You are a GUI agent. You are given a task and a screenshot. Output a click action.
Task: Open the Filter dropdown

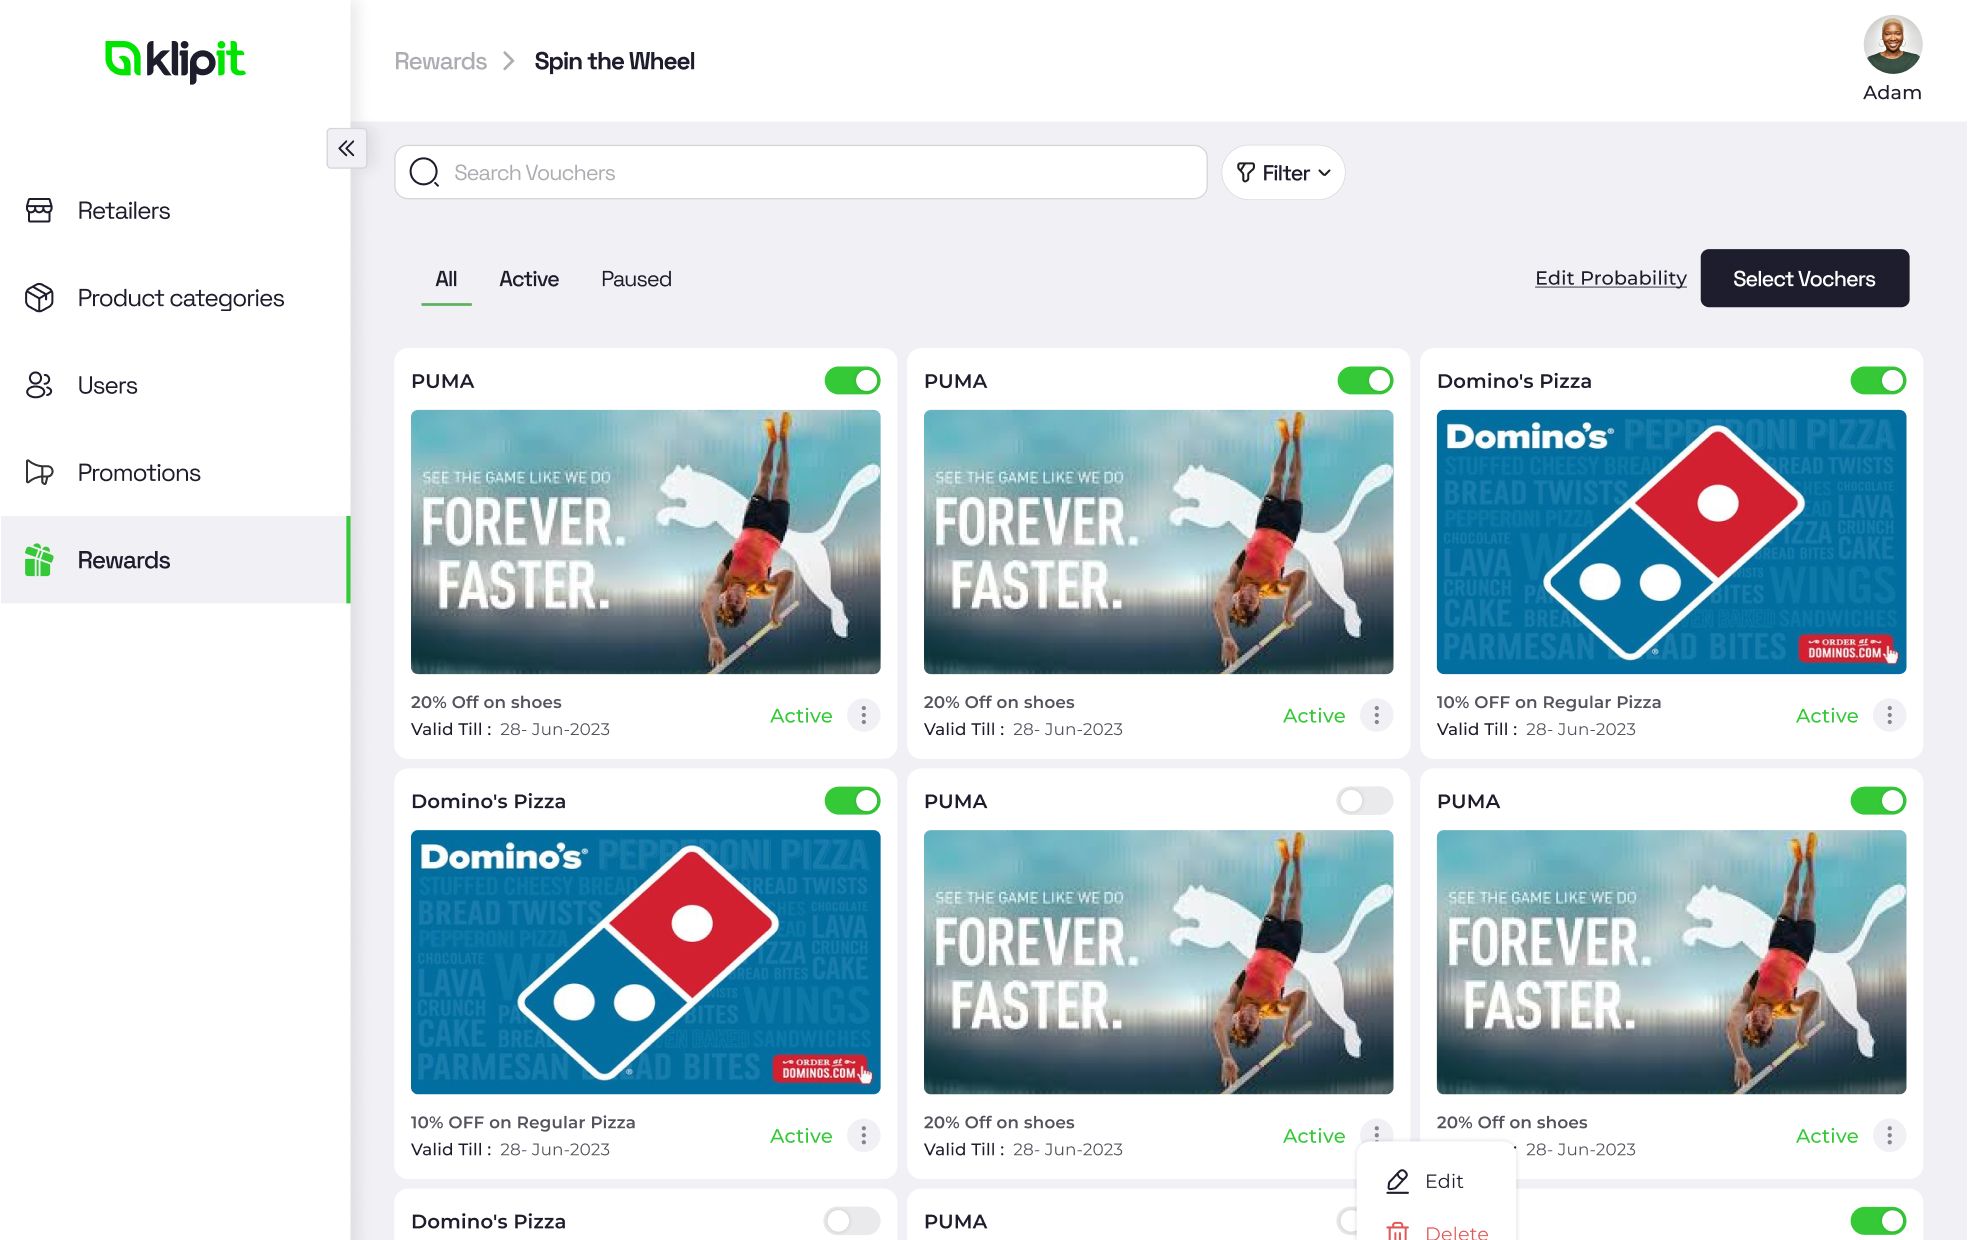pyautogui.click(x=1283, y=172)
